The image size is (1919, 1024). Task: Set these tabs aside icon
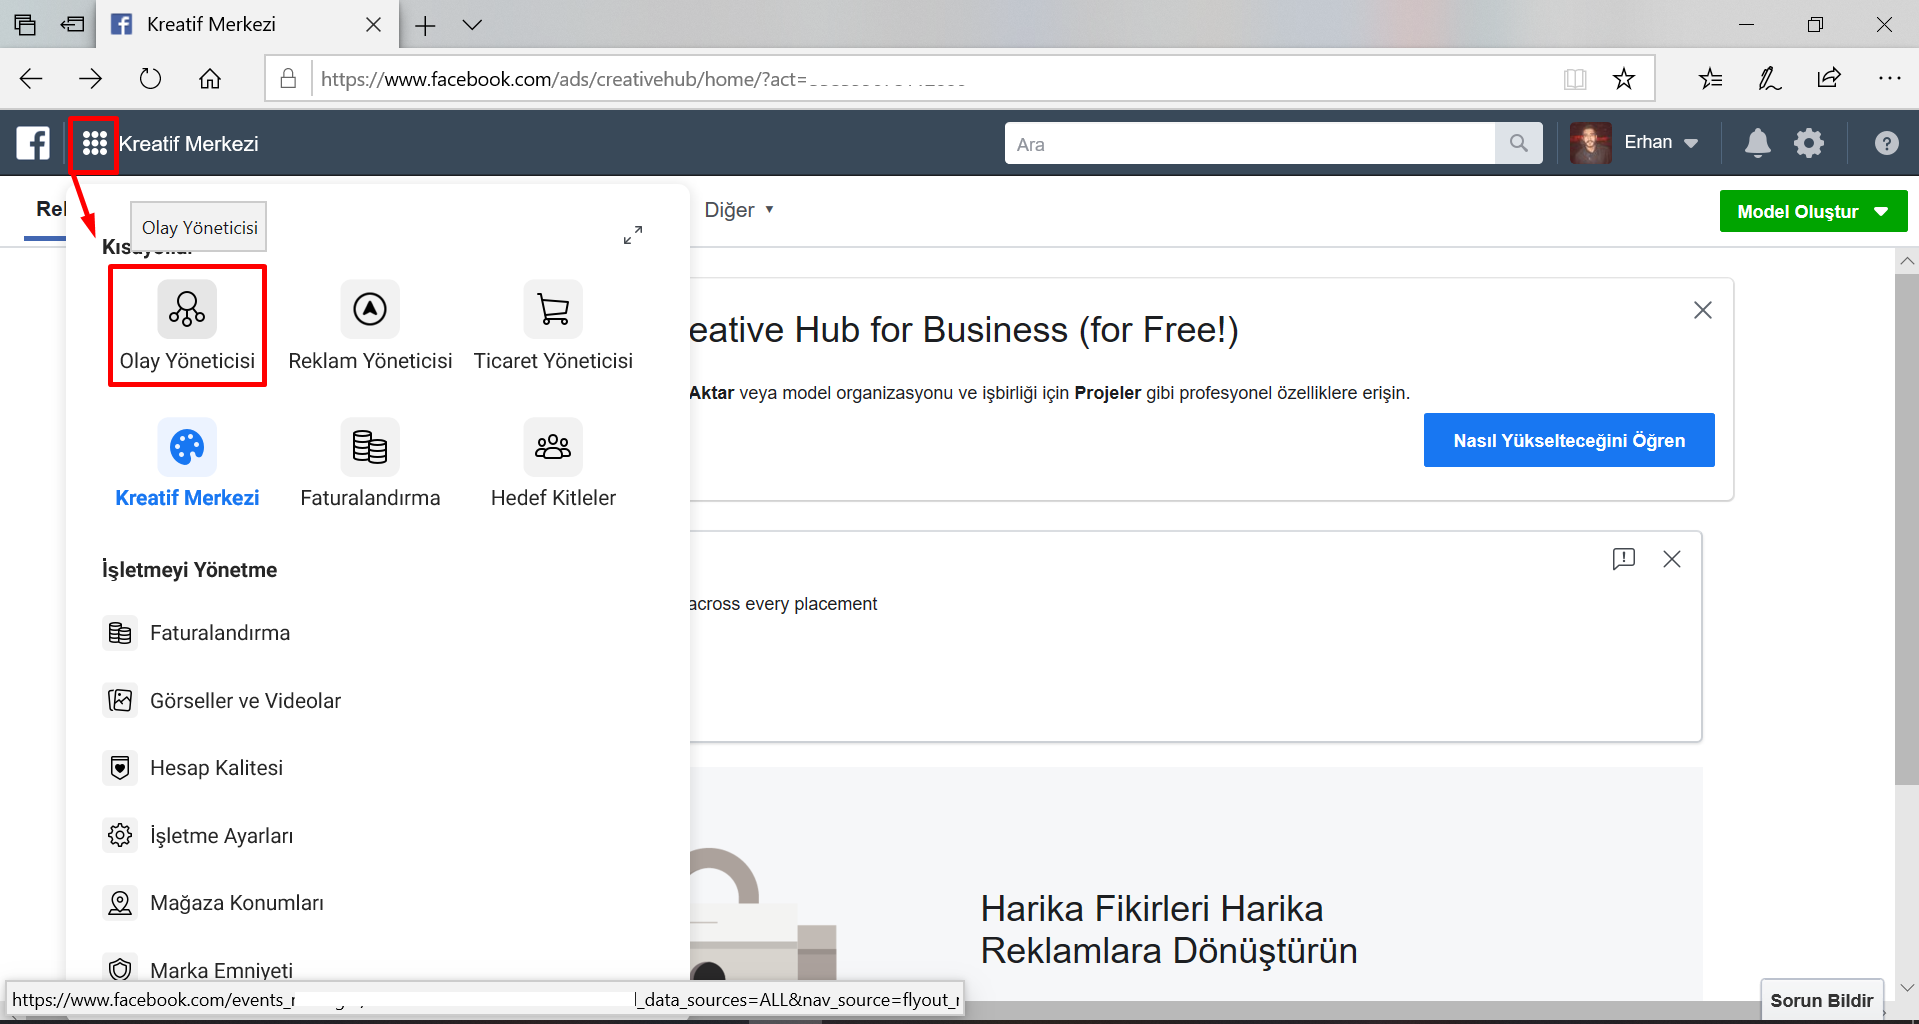(x=72, y=25)
